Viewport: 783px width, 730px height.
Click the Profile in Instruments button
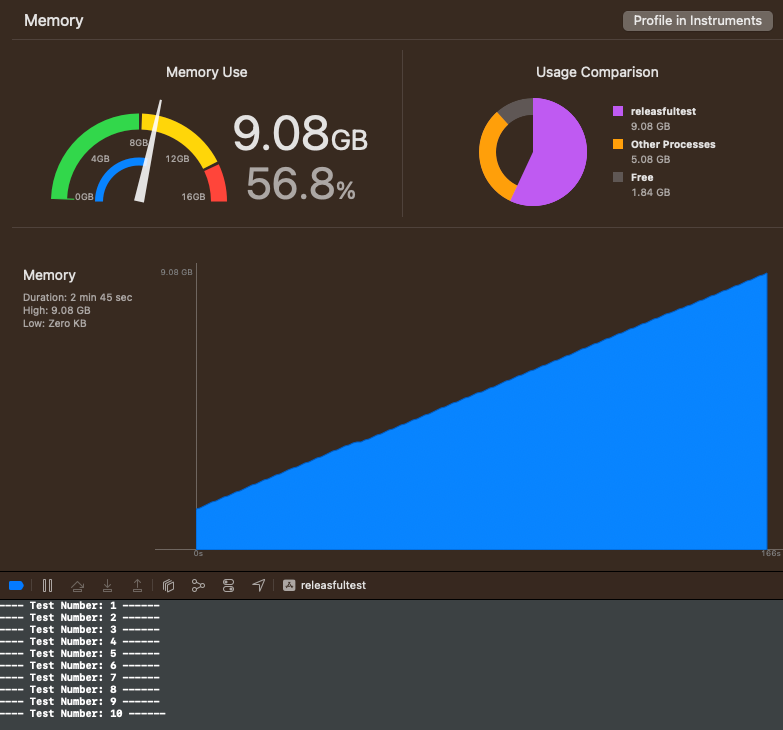point(697,20)
